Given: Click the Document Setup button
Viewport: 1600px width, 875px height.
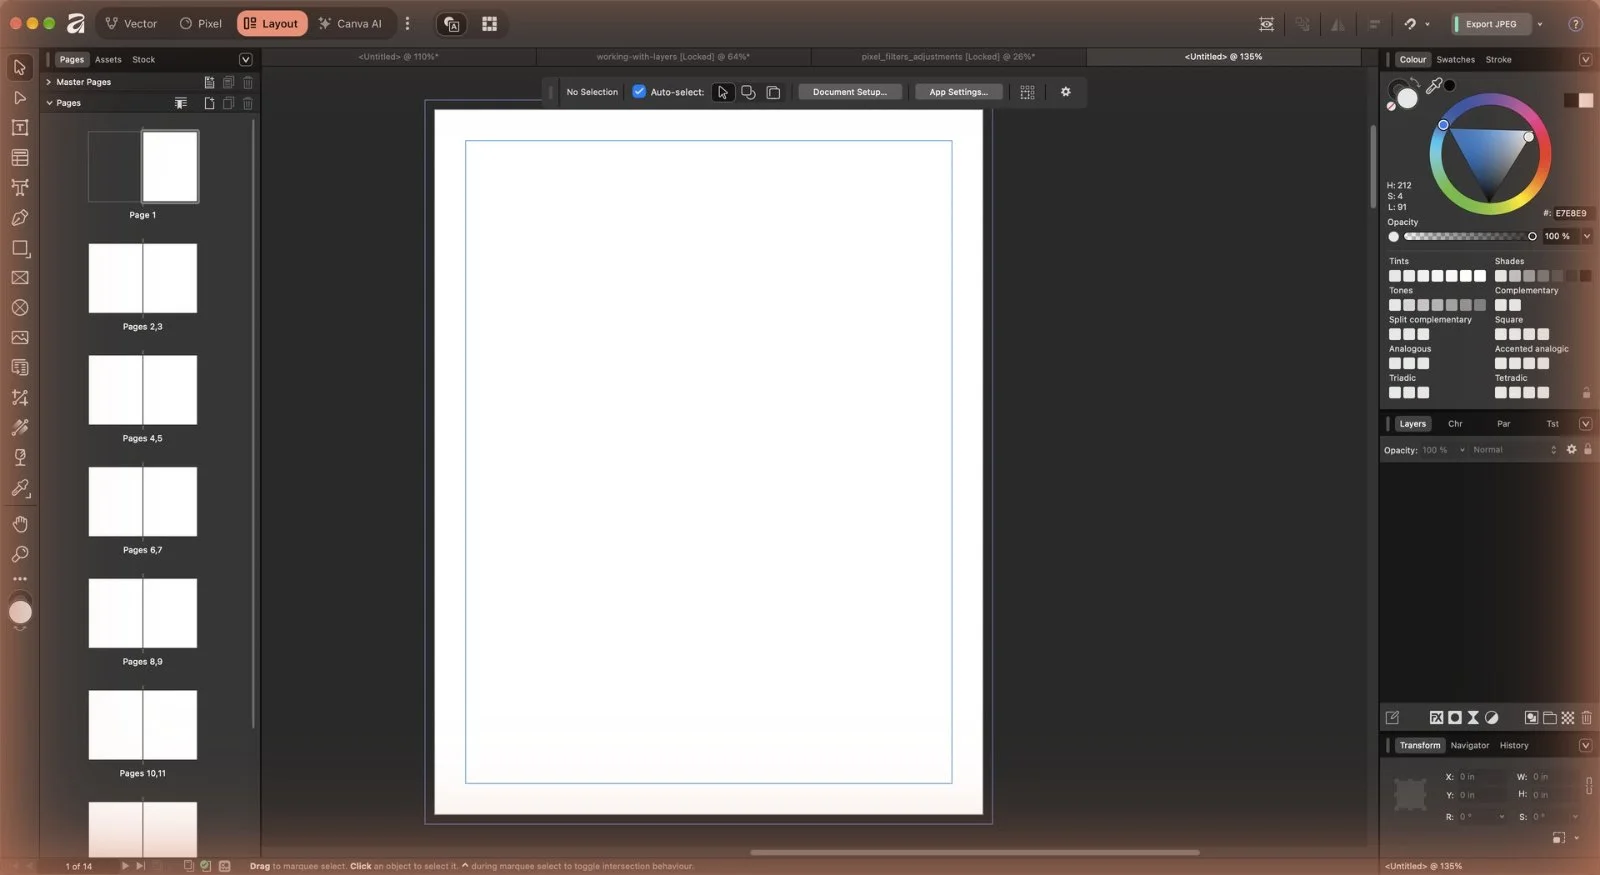Looking at the screenshot, I should pyautogui.click(x=850, y=92).
